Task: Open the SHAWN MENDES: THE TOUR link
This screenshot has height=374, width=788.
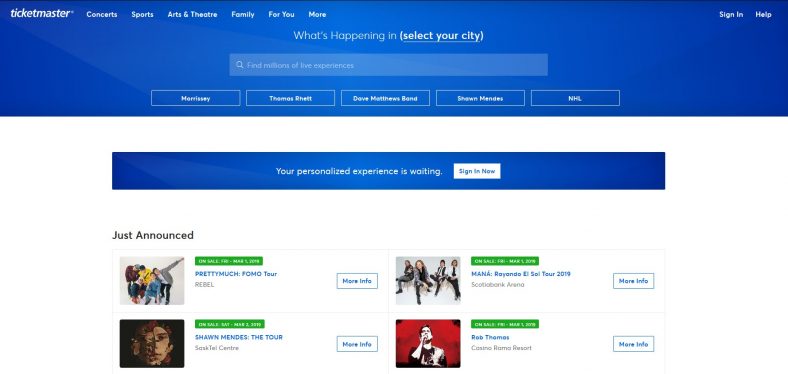Action: tap(239, 337)
